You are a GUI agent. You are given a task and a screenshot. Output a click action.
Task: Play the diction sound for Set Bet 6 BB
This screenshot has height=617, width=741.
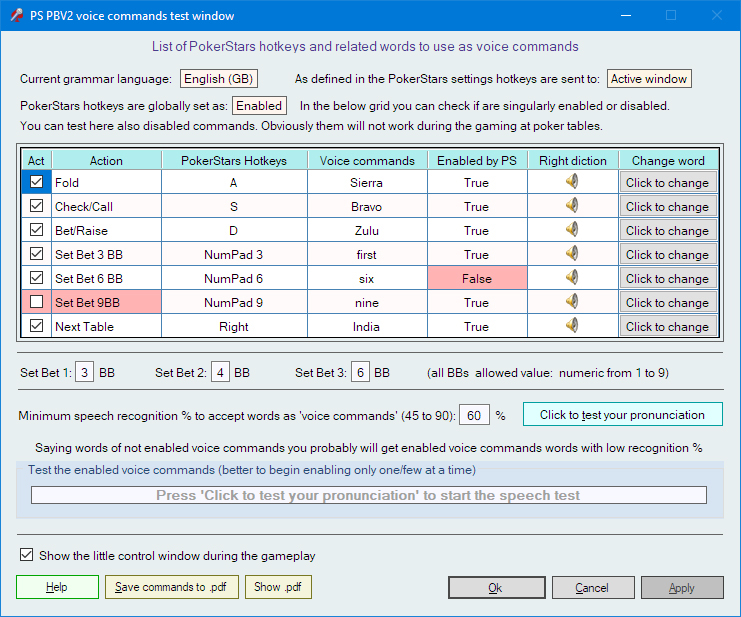[572, 278]
